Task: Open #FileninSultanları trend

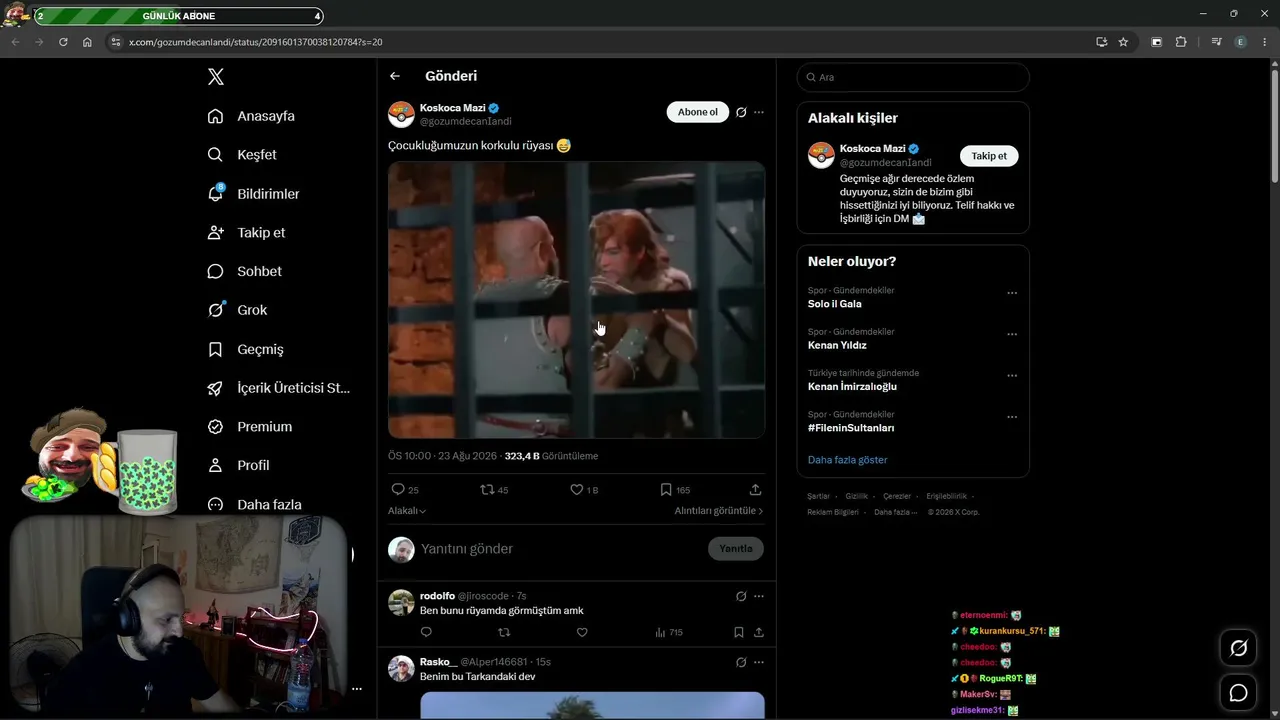Action: pos(851,428)
